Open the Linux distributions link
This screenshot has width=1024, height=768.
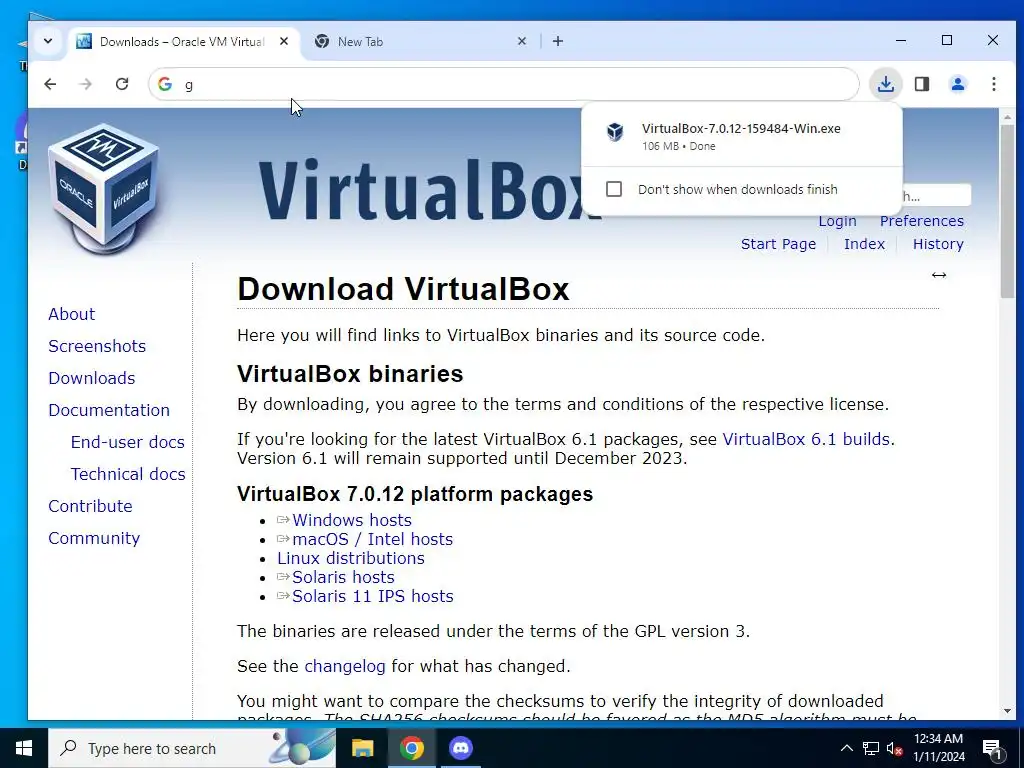point(351,558)
